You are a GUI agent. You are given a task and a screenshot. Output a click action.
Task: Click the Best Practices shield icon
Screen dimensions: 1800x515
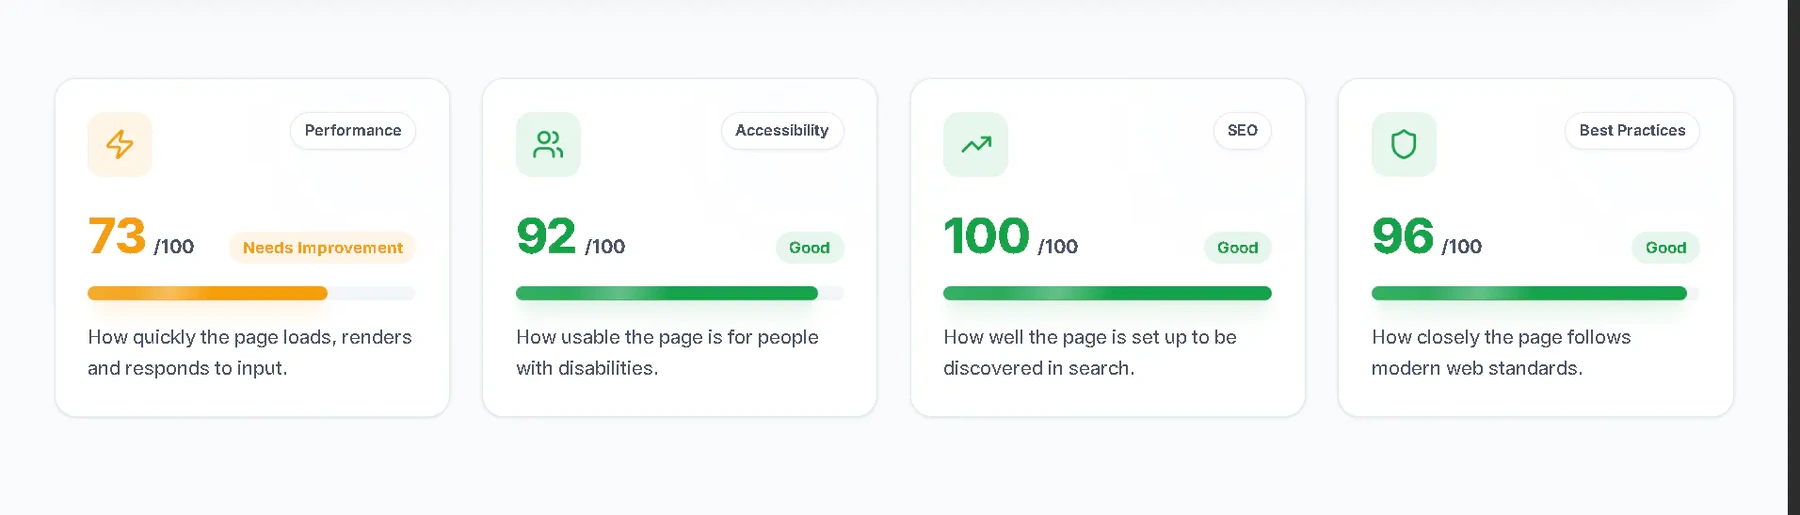(x=1404, y=144)
